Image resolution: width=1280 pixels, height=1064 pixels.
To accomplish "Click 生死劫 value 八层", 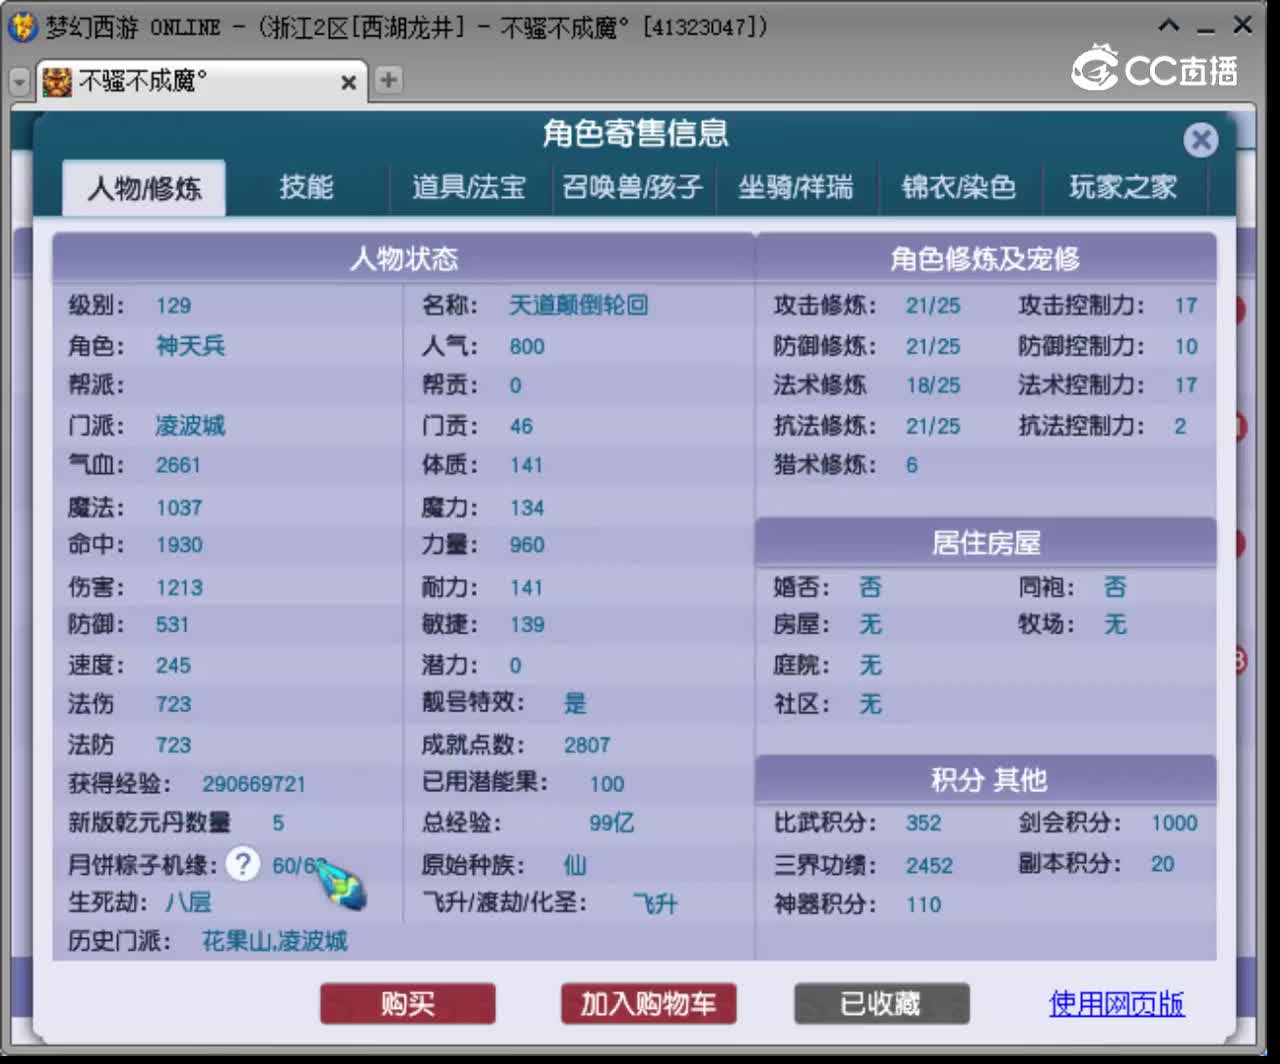I will (188, 902).
